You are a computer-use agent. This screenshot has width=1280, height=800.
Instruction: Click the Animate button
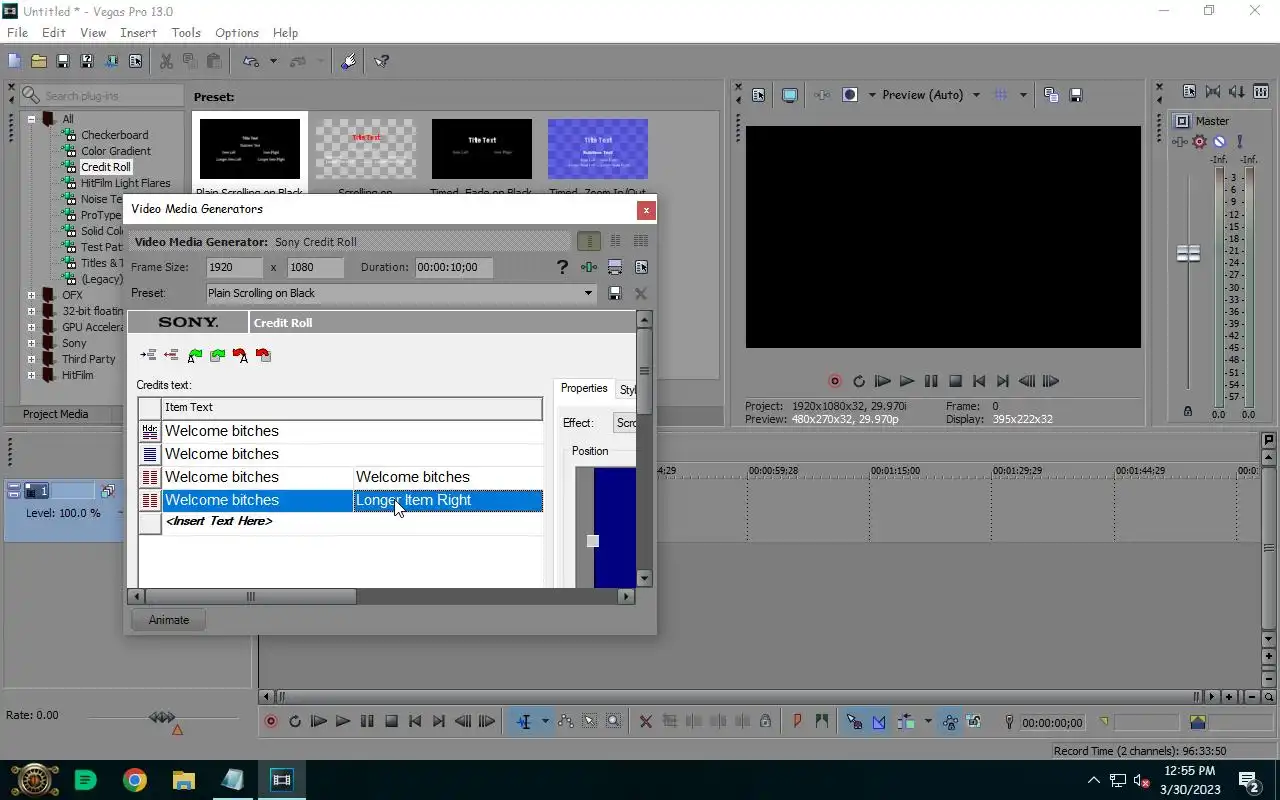pyautogui.click(x=169, y=620)
